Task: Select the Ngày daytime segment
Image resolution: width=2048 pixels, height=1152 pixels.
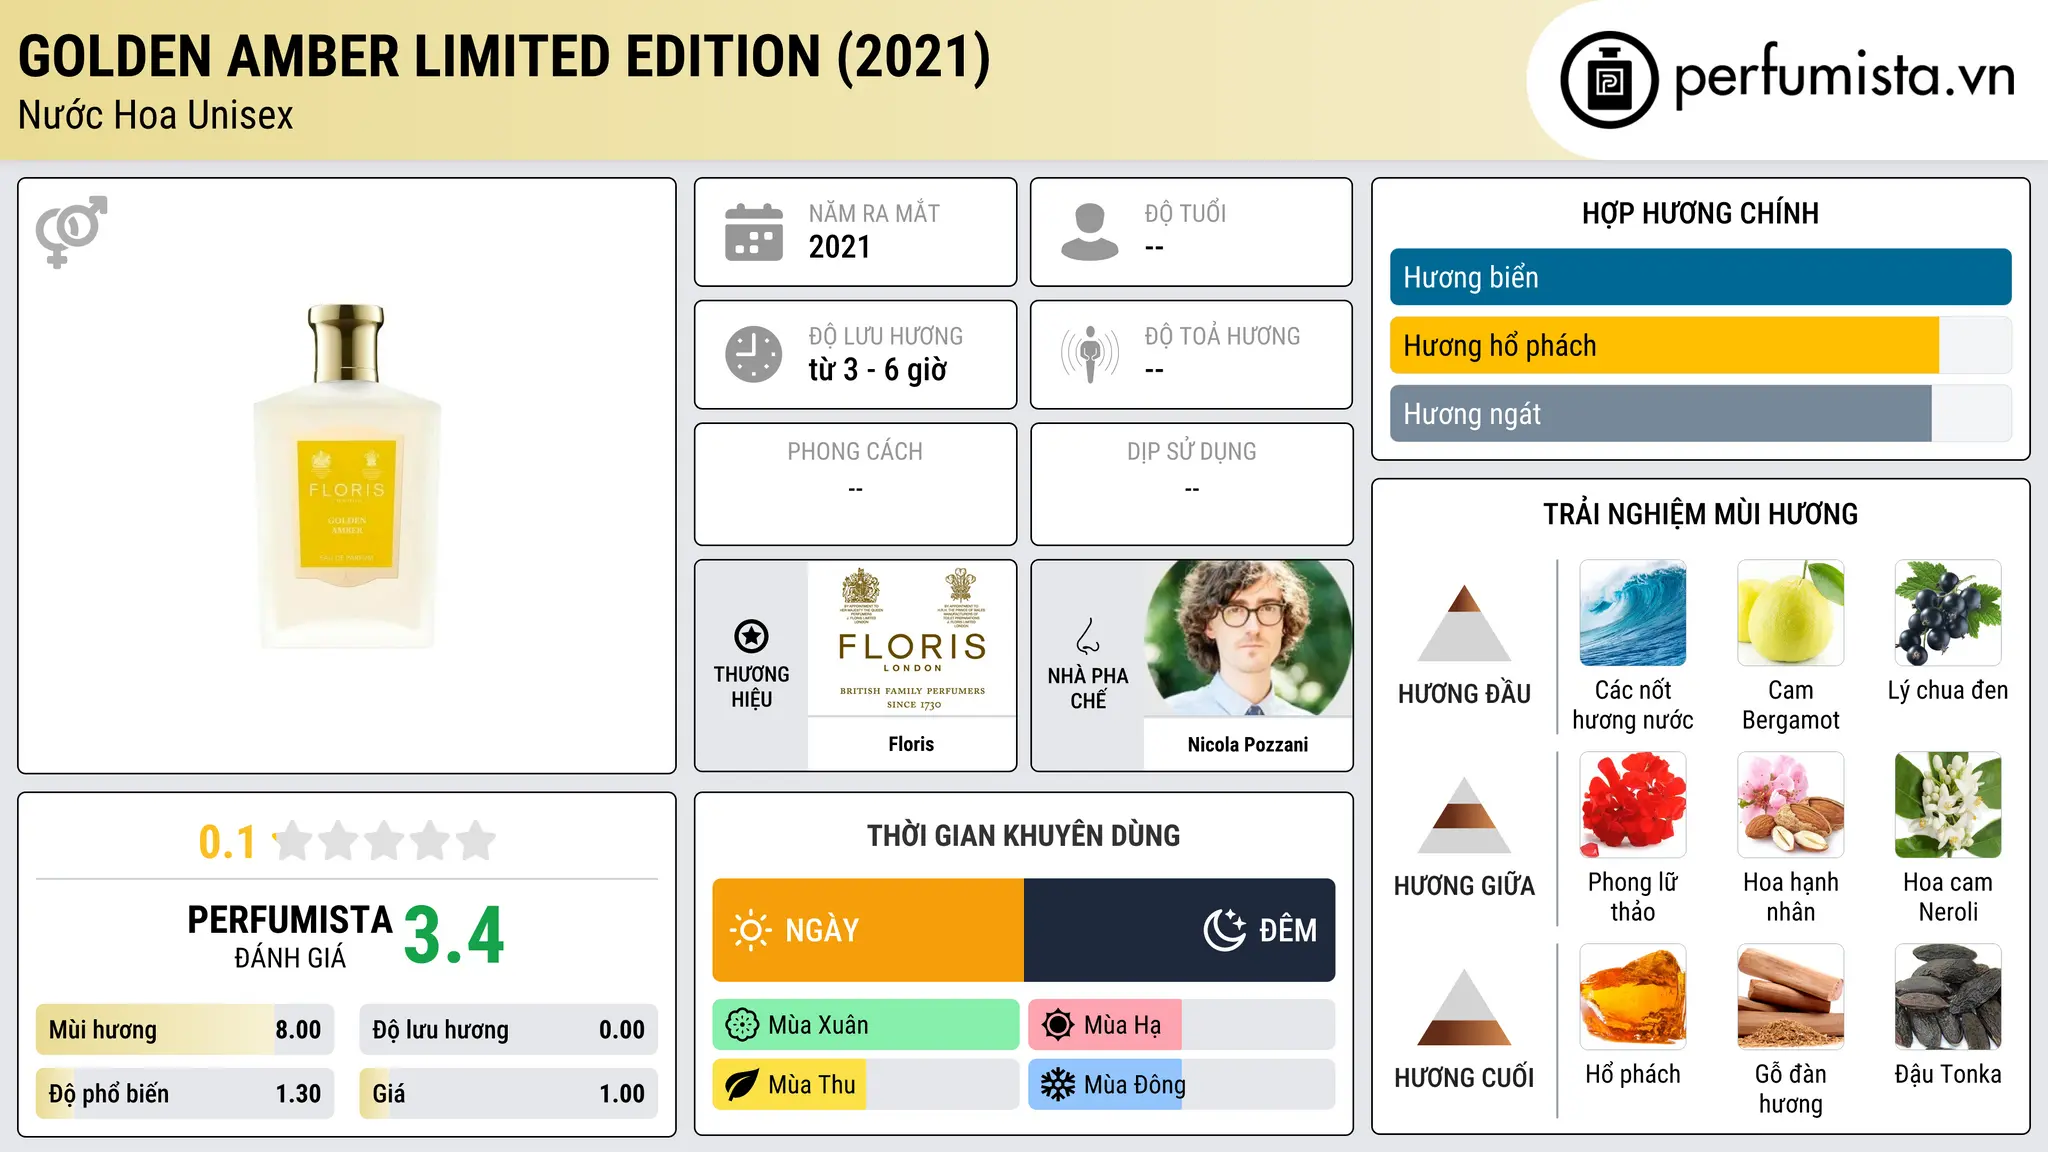Action: [x=868, y=930]
